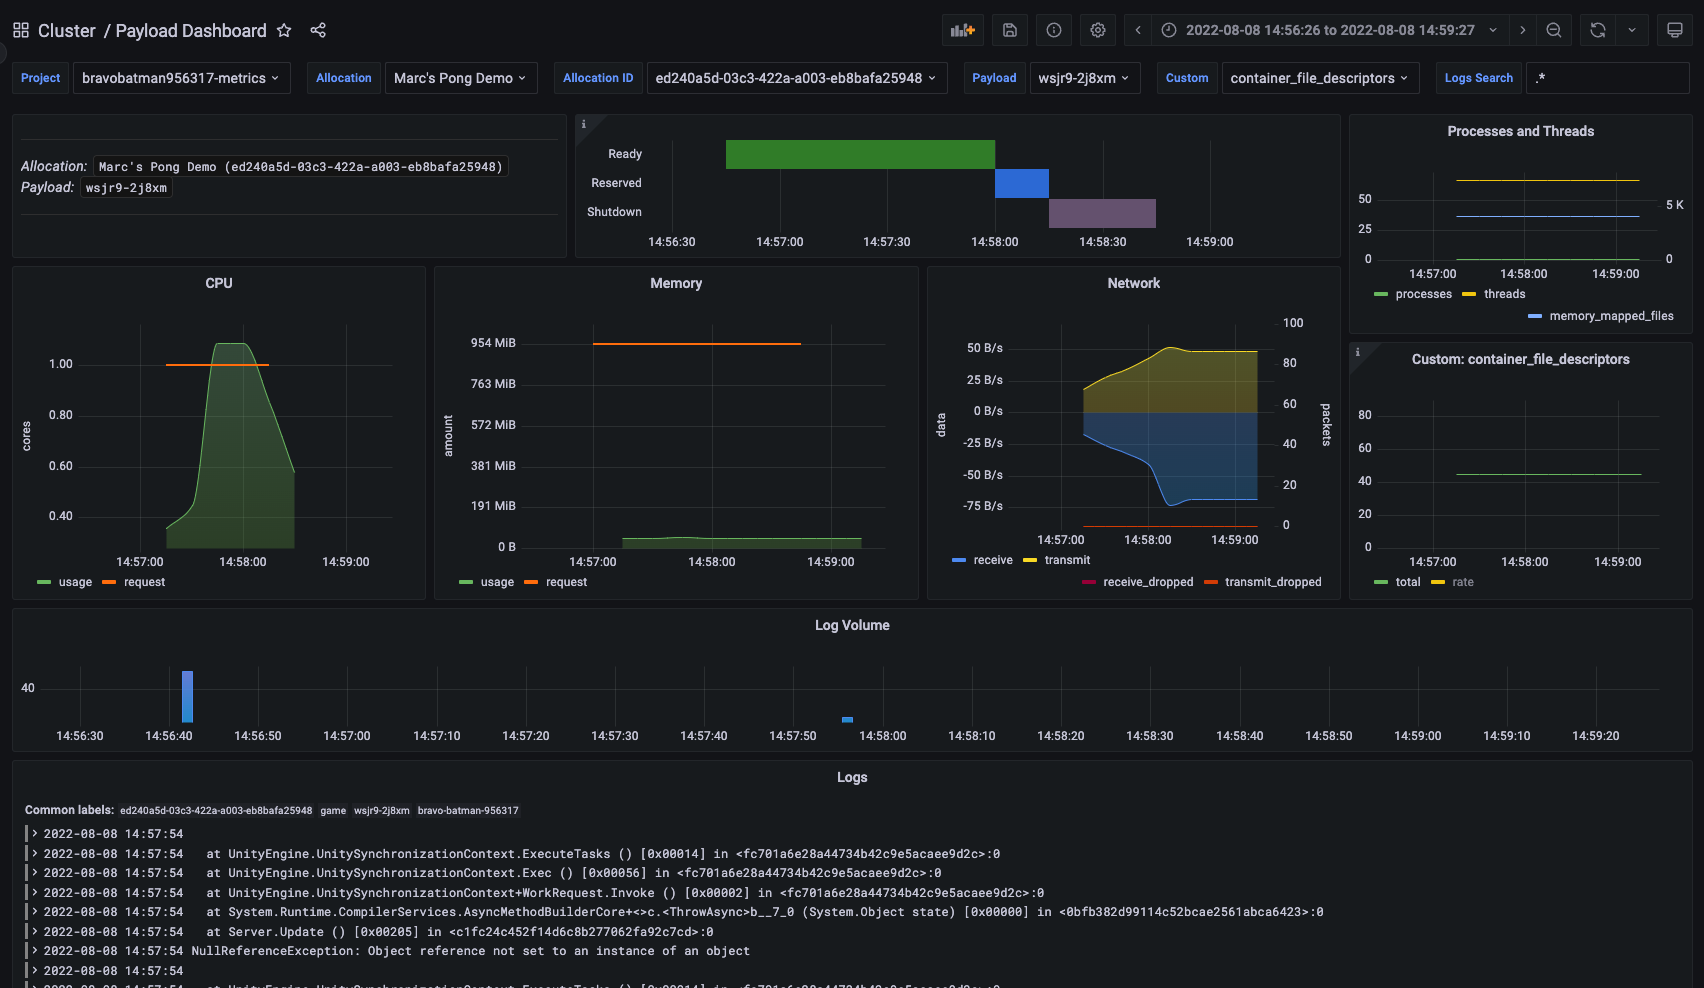
Task: Open dashboard insights info icon
Action: pyautogui.click(x=1054, y=30)
